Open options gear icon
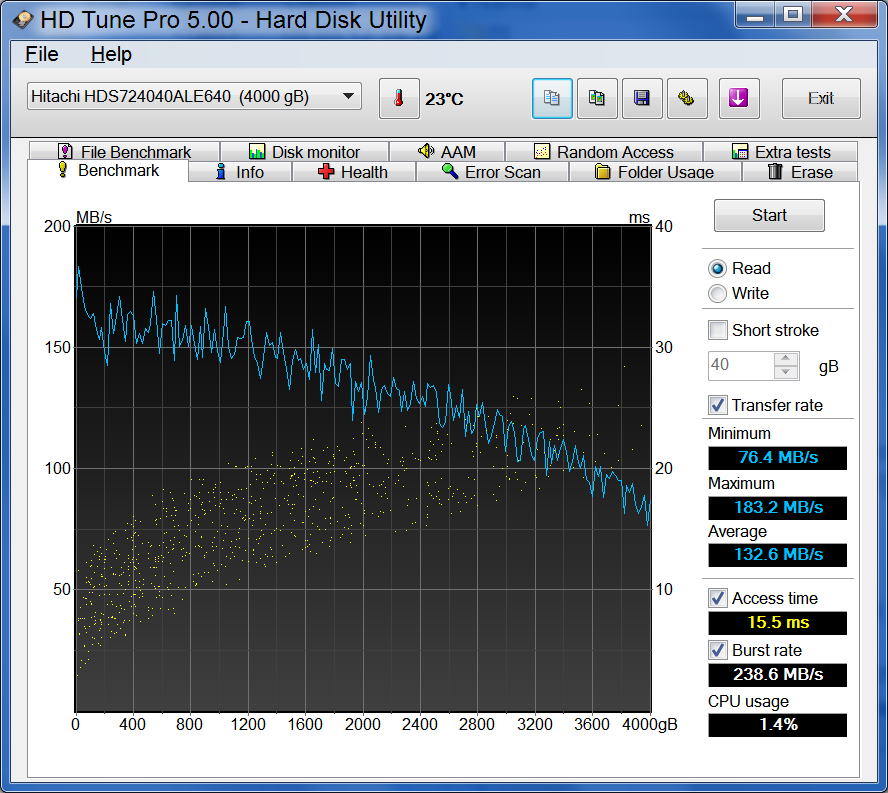Image resolution: width=888 pixels, height=793 pixels. 687,99
